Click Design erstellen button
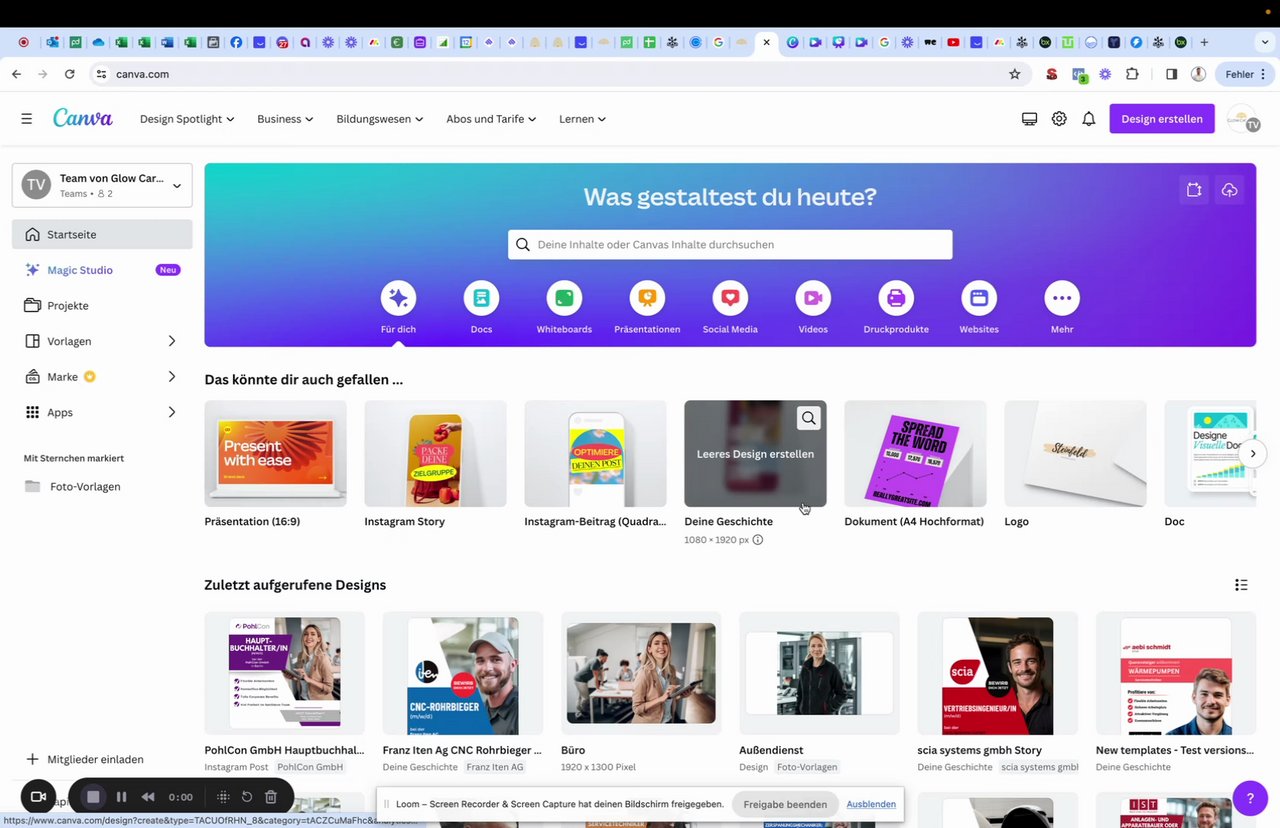The image size is (1280, 828). (x=1162, y=119)
